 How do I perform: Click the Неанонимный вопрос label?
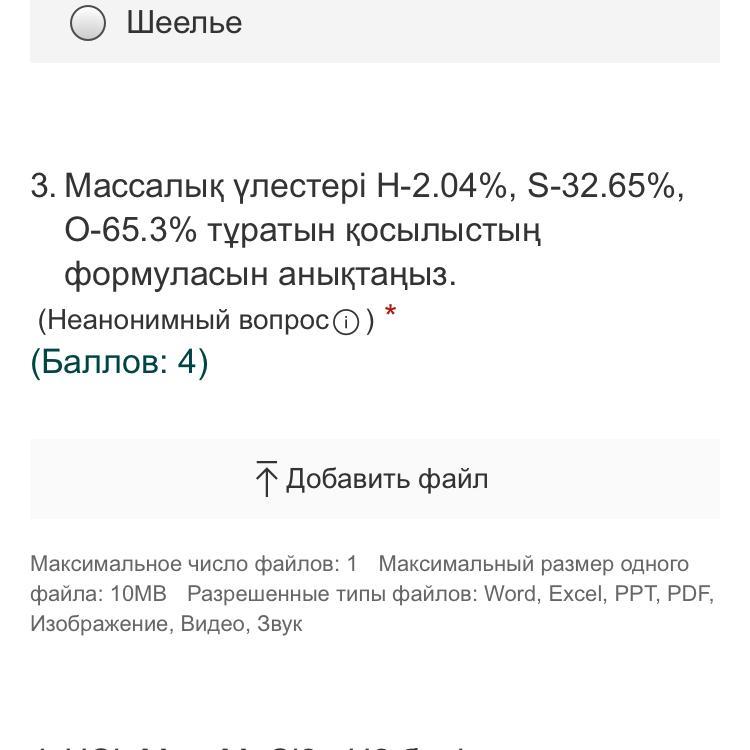[x=188, y=320]
